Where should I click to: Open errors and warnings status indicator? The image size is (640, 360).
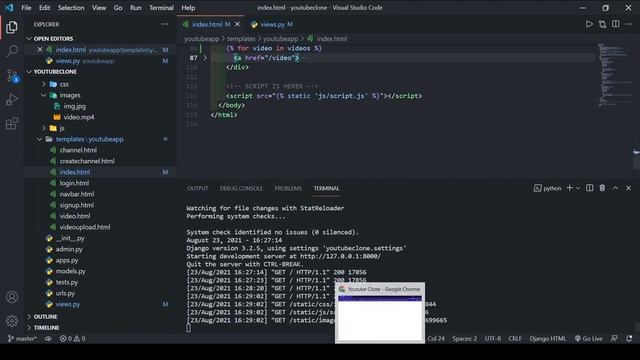point(72,338)
